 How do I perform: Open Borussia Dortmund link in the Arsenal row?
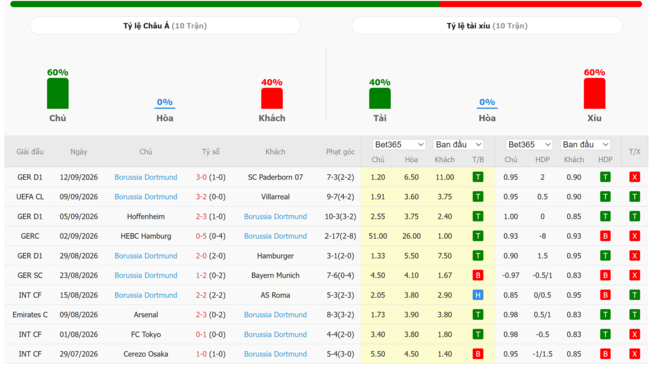(275, 315)
